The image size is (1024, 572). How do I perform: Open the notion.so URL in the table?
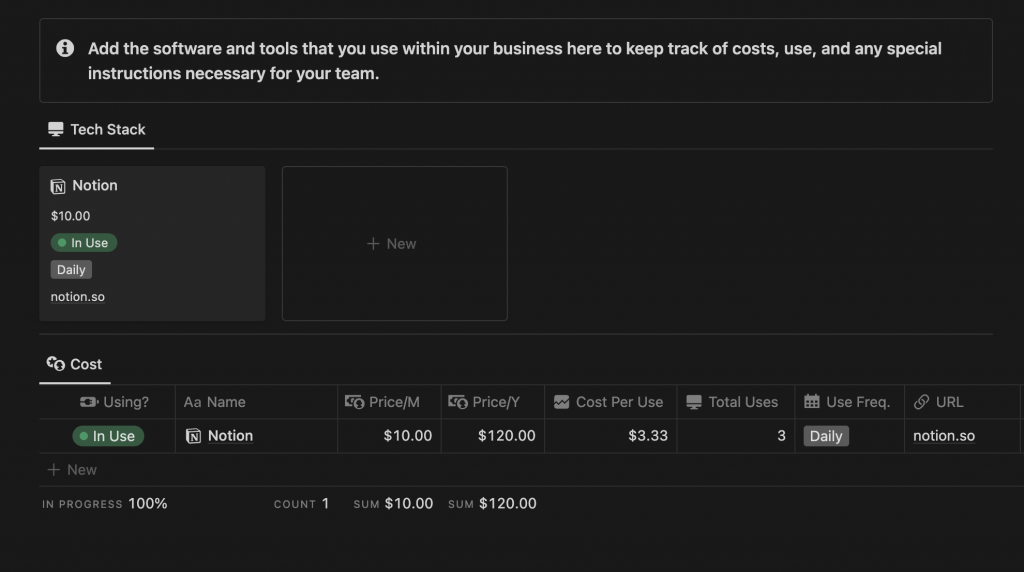943,436
